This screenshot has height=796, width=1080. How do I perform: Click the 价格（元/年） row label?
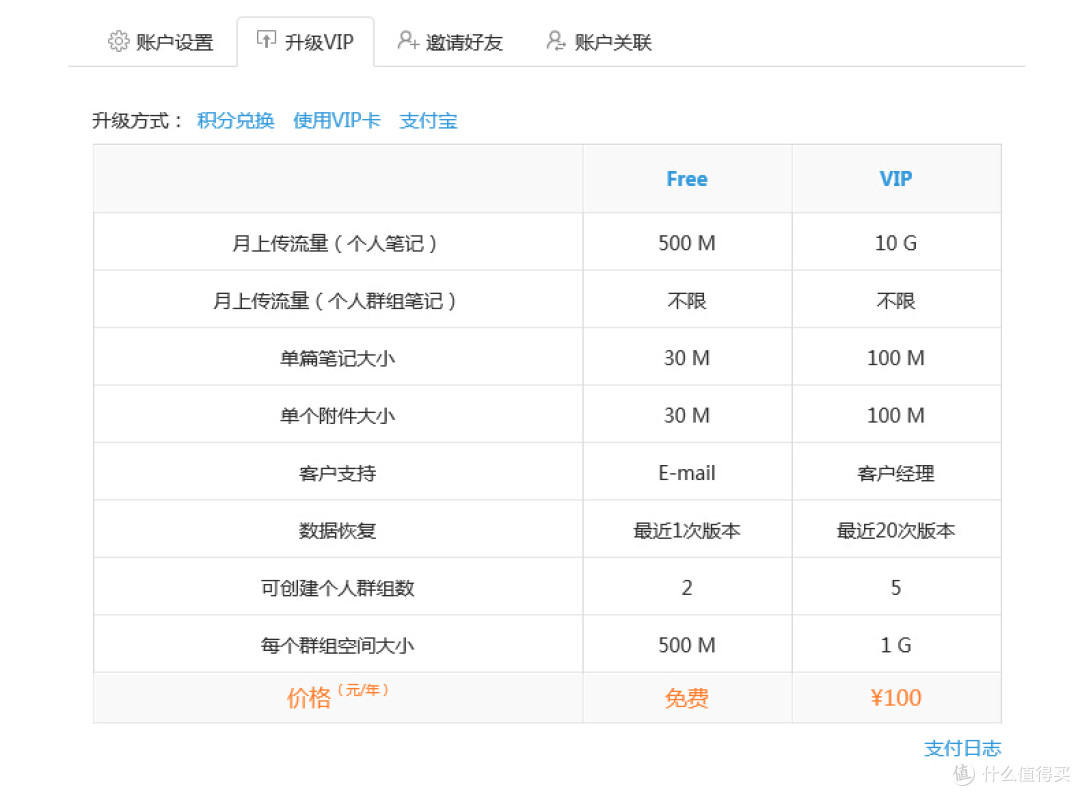click(337, 697)
